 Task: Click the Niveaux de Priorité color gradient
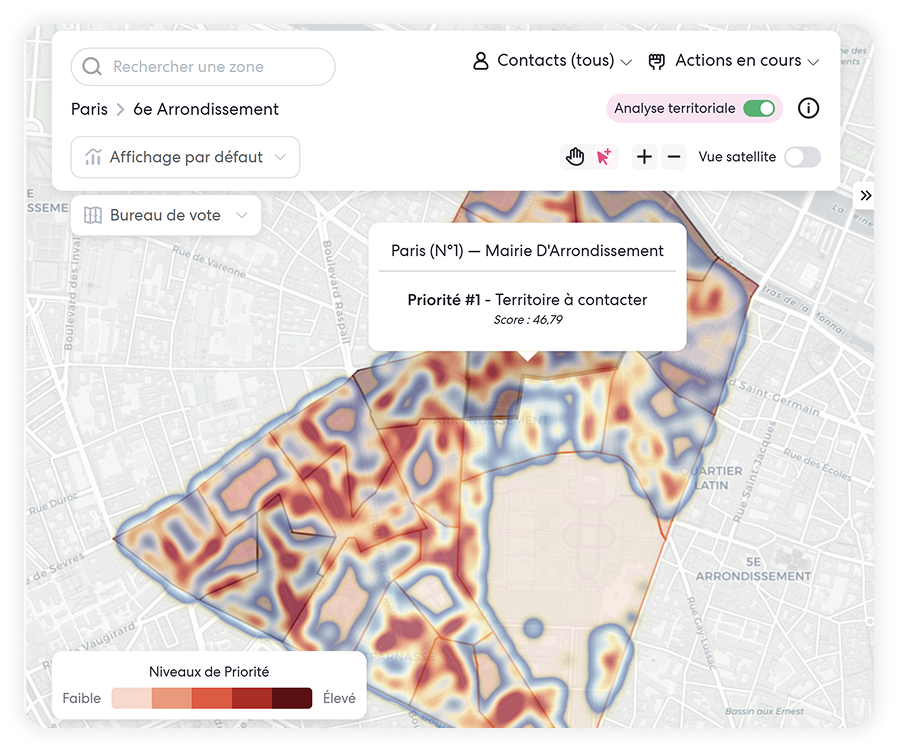211,698
